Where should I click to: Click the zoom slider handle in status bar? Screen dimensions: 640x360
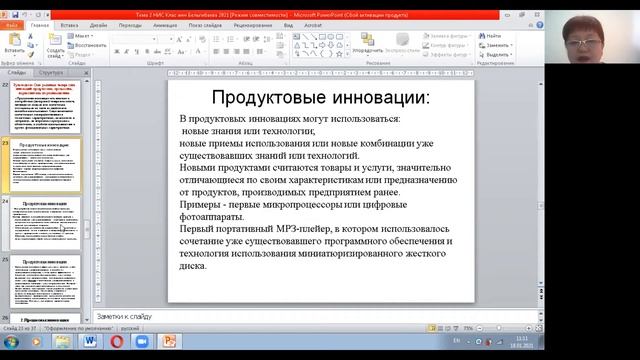tap(499, 328)
